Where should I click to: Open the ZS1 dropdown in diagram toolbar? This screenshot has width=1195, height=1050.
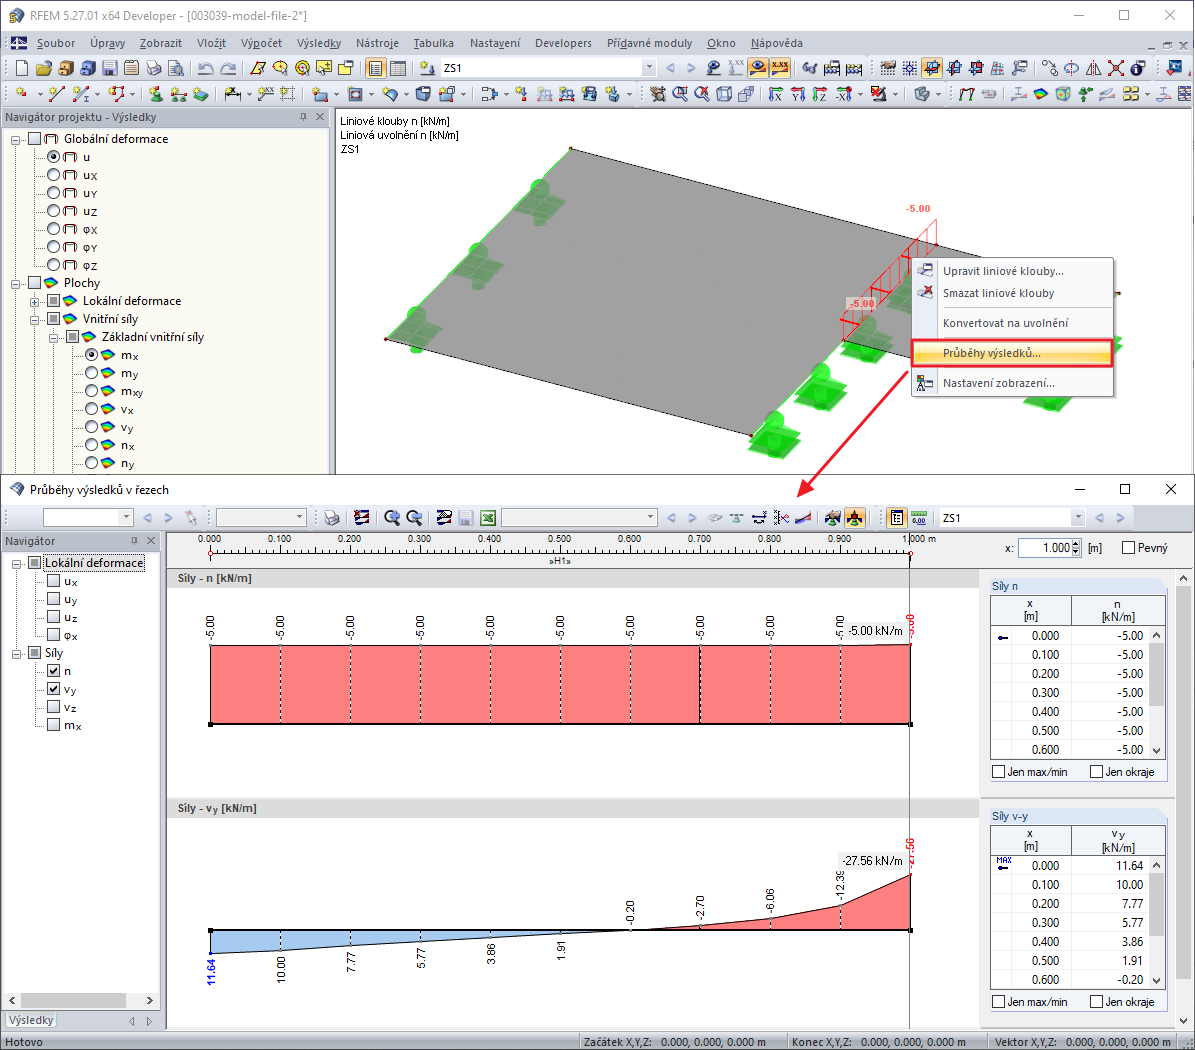tap(1078, 517)
